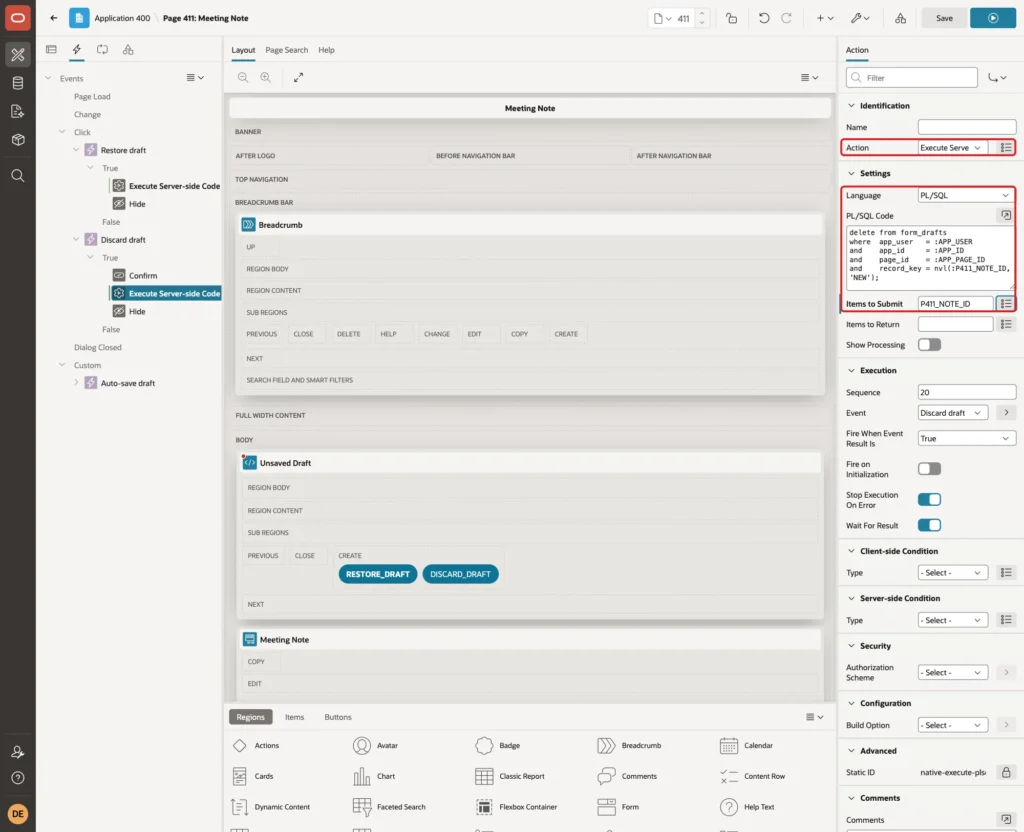Toggle Show Processing switch
The width and height of the screenshot is (1024, 832).
(x=929, y=345)
